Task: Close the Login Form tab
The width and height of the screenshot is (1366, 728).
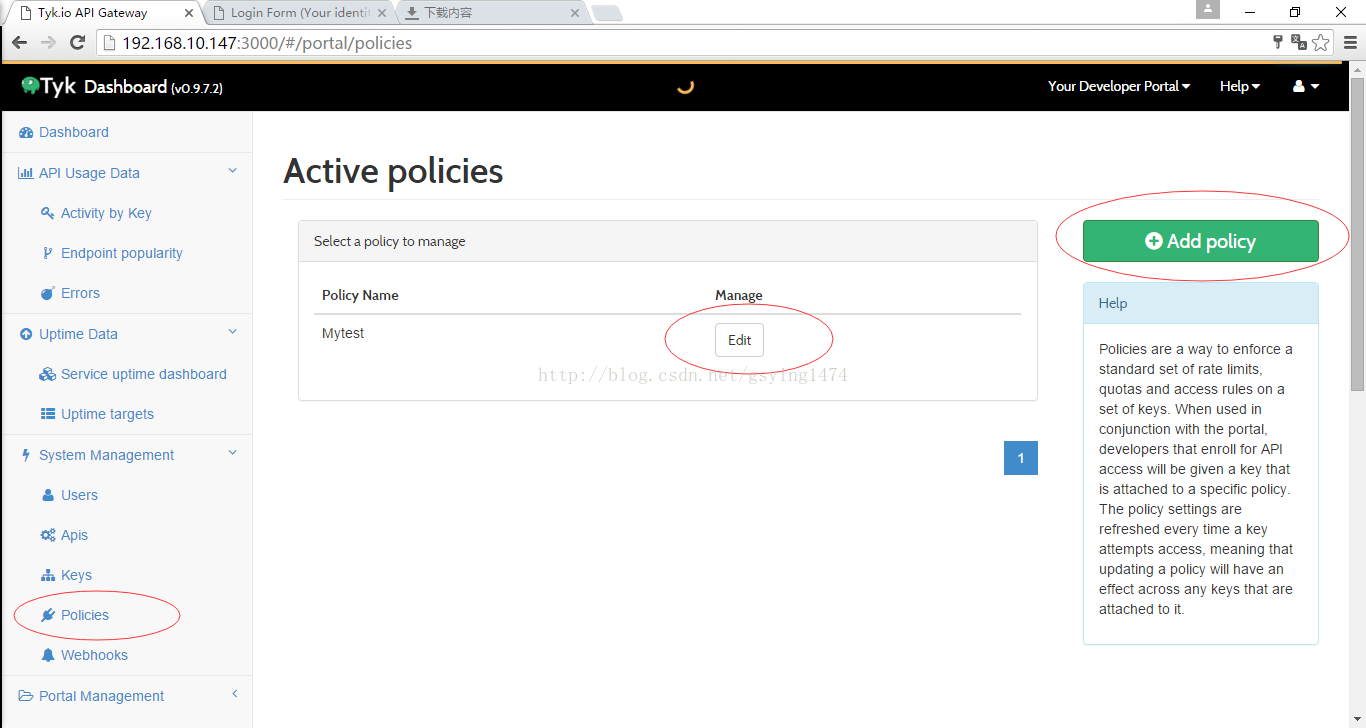Action: click(x=381, y=13)
